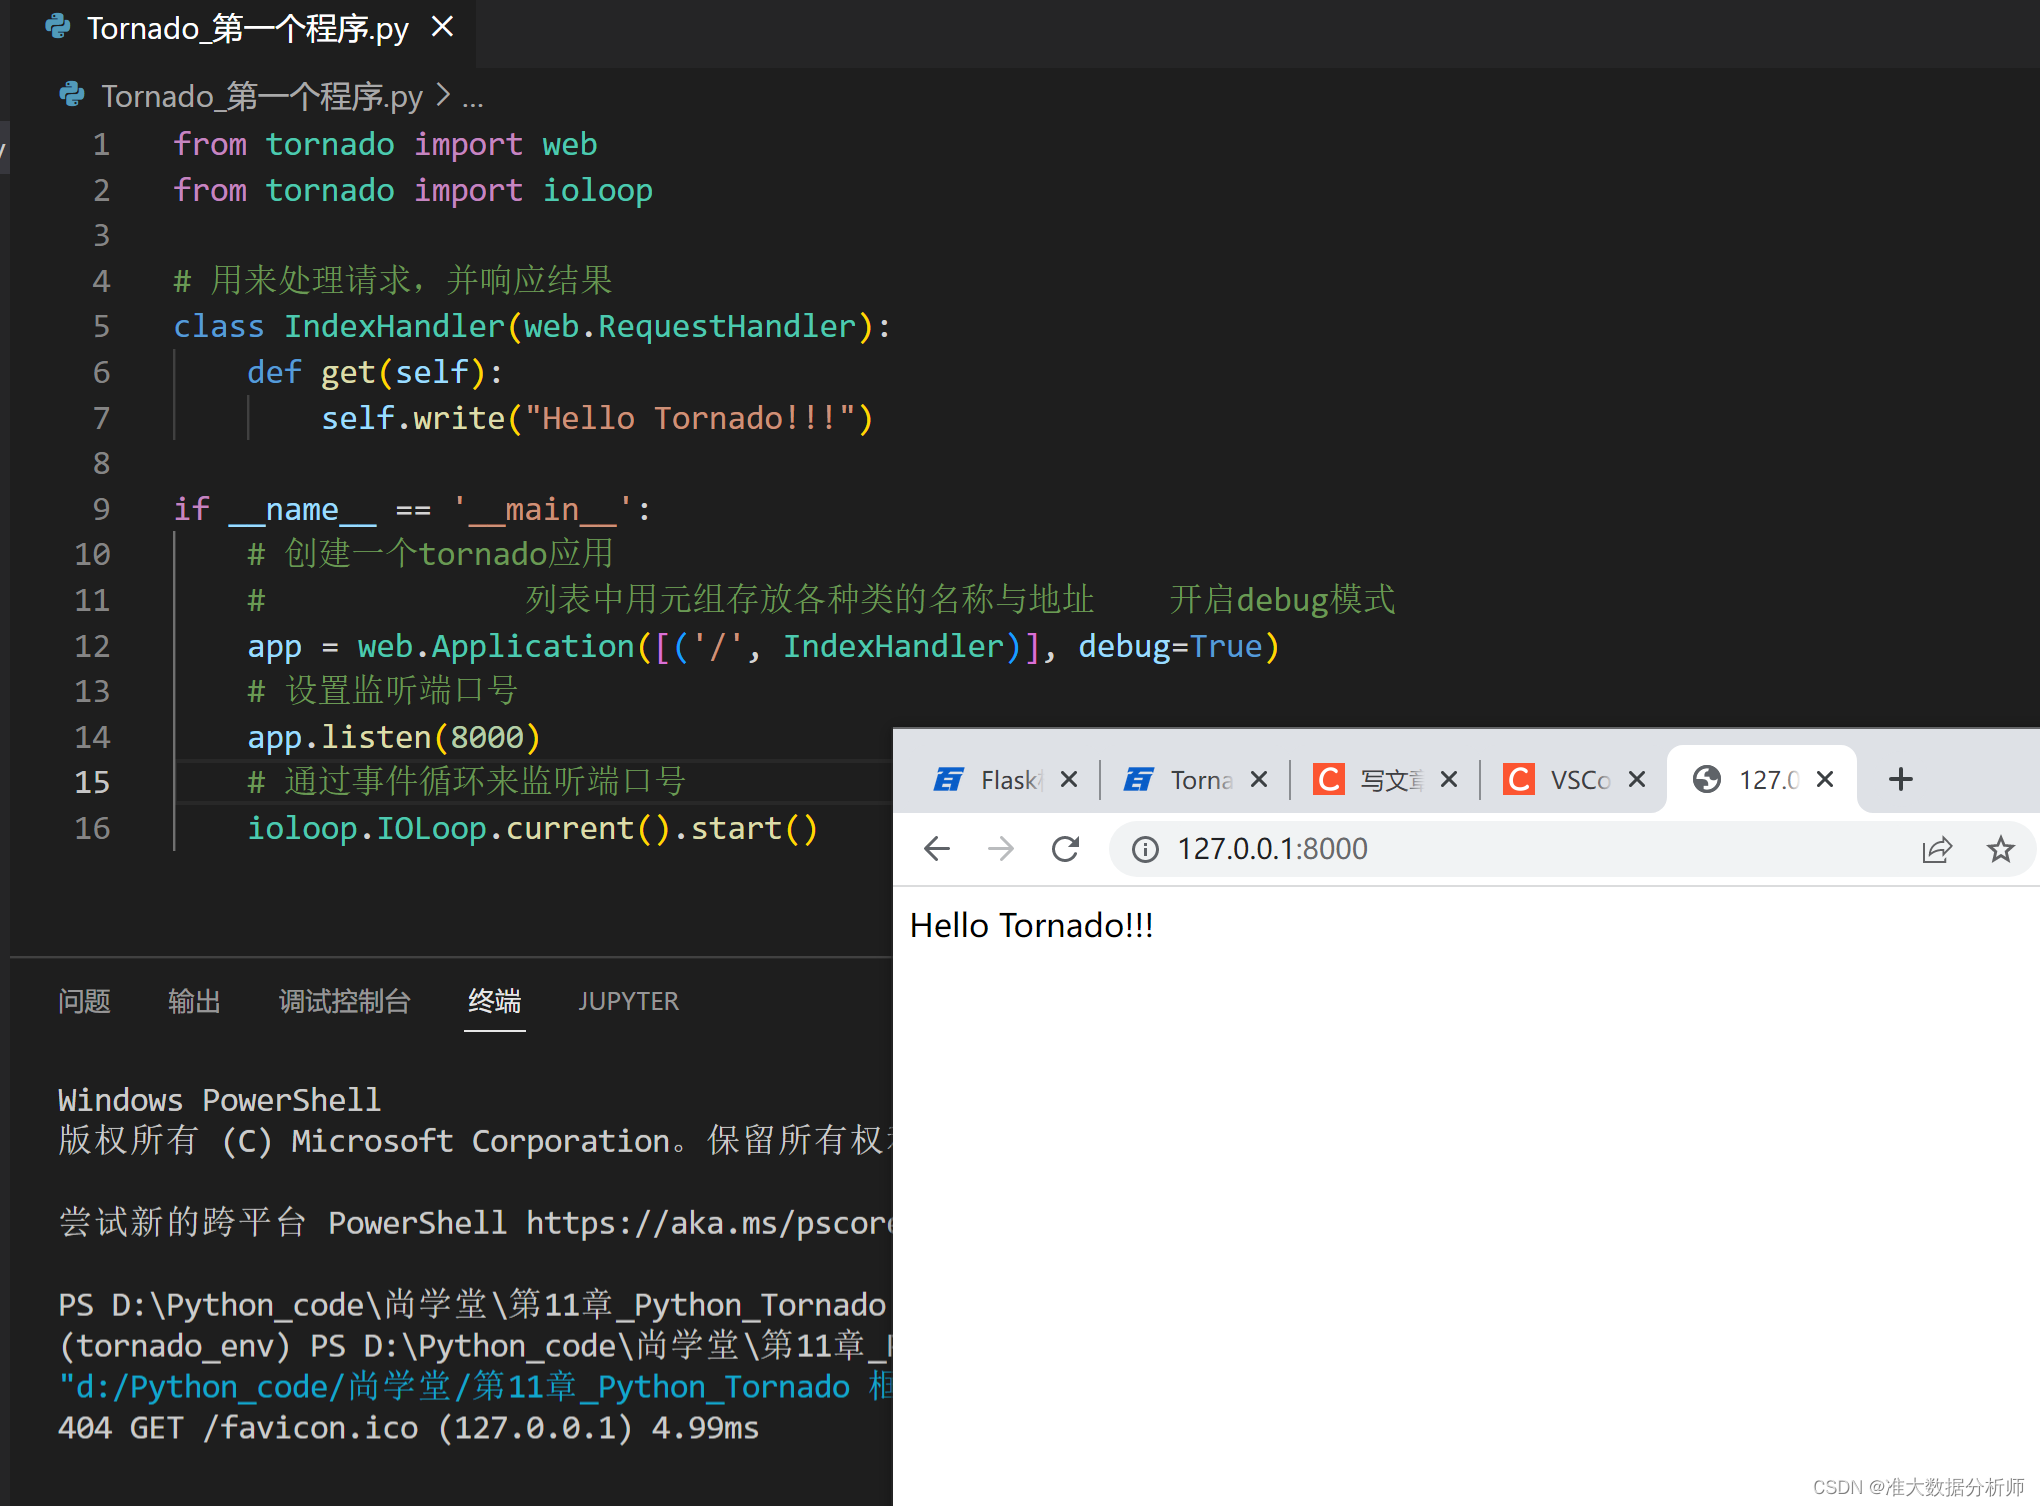
Task: Click the comment # 设置监听端口号
Action: (x=382, y=691)
